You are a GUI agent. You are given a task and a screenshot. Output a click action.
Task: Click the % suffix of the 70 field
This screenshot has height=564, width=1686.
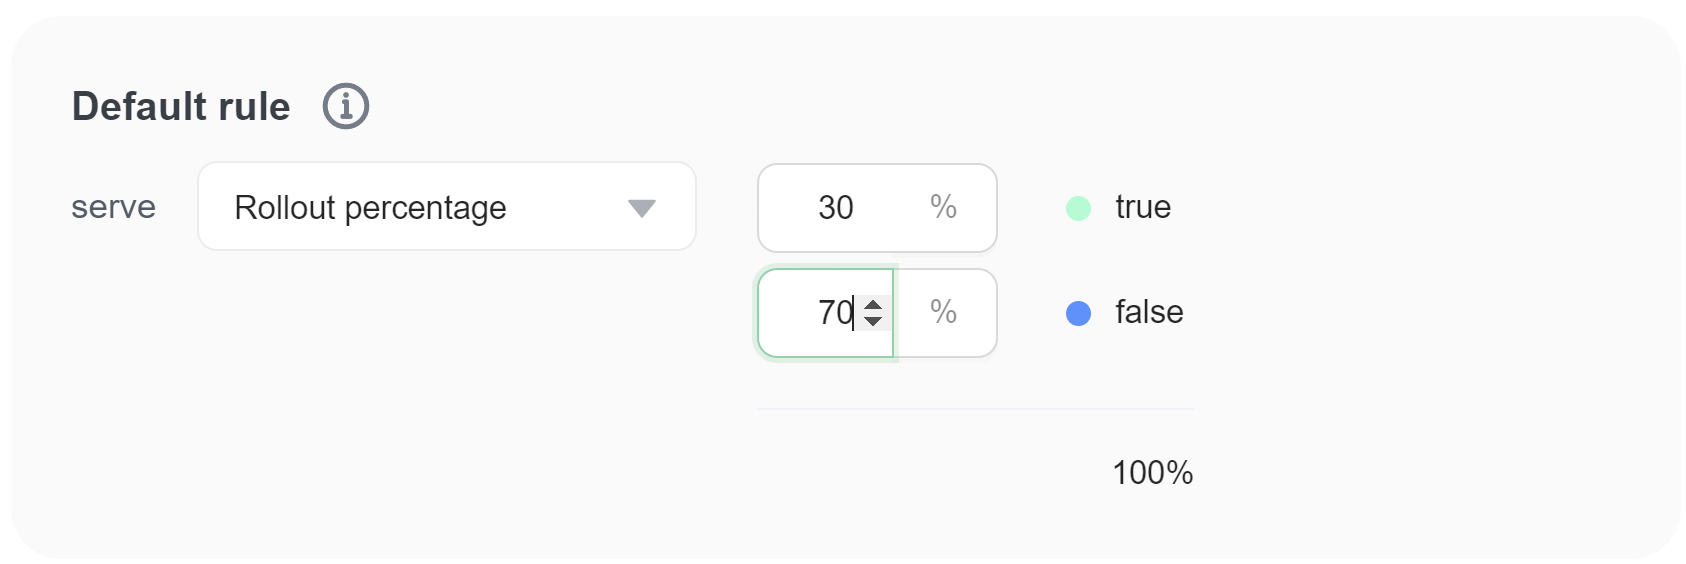coord(943,312)
